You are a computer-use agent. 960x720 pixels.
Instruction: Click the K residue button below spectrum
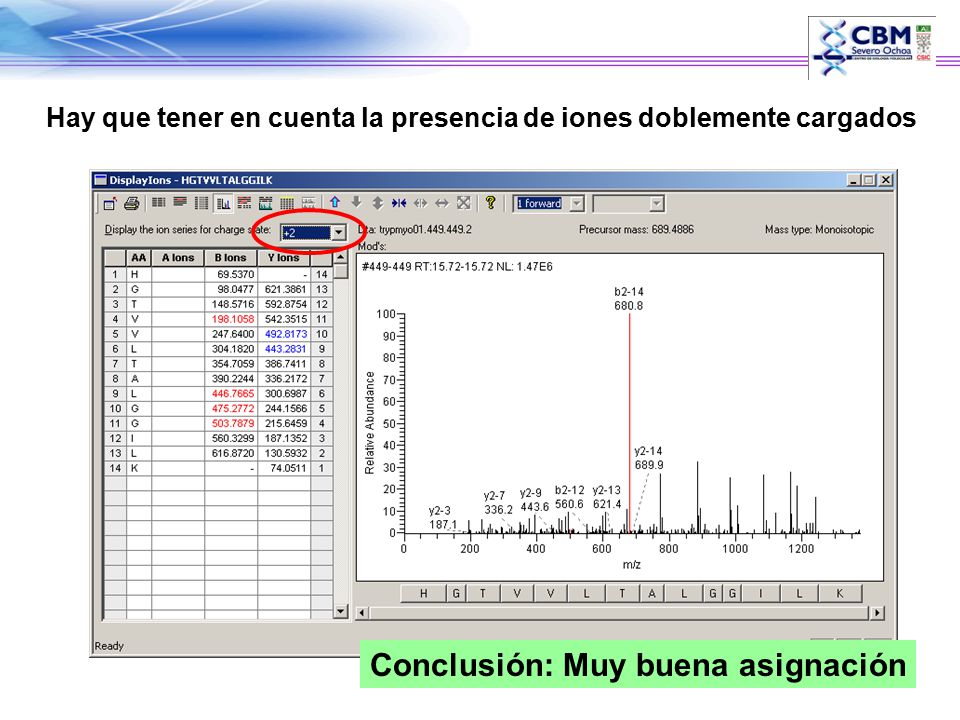tap(839, 593)
